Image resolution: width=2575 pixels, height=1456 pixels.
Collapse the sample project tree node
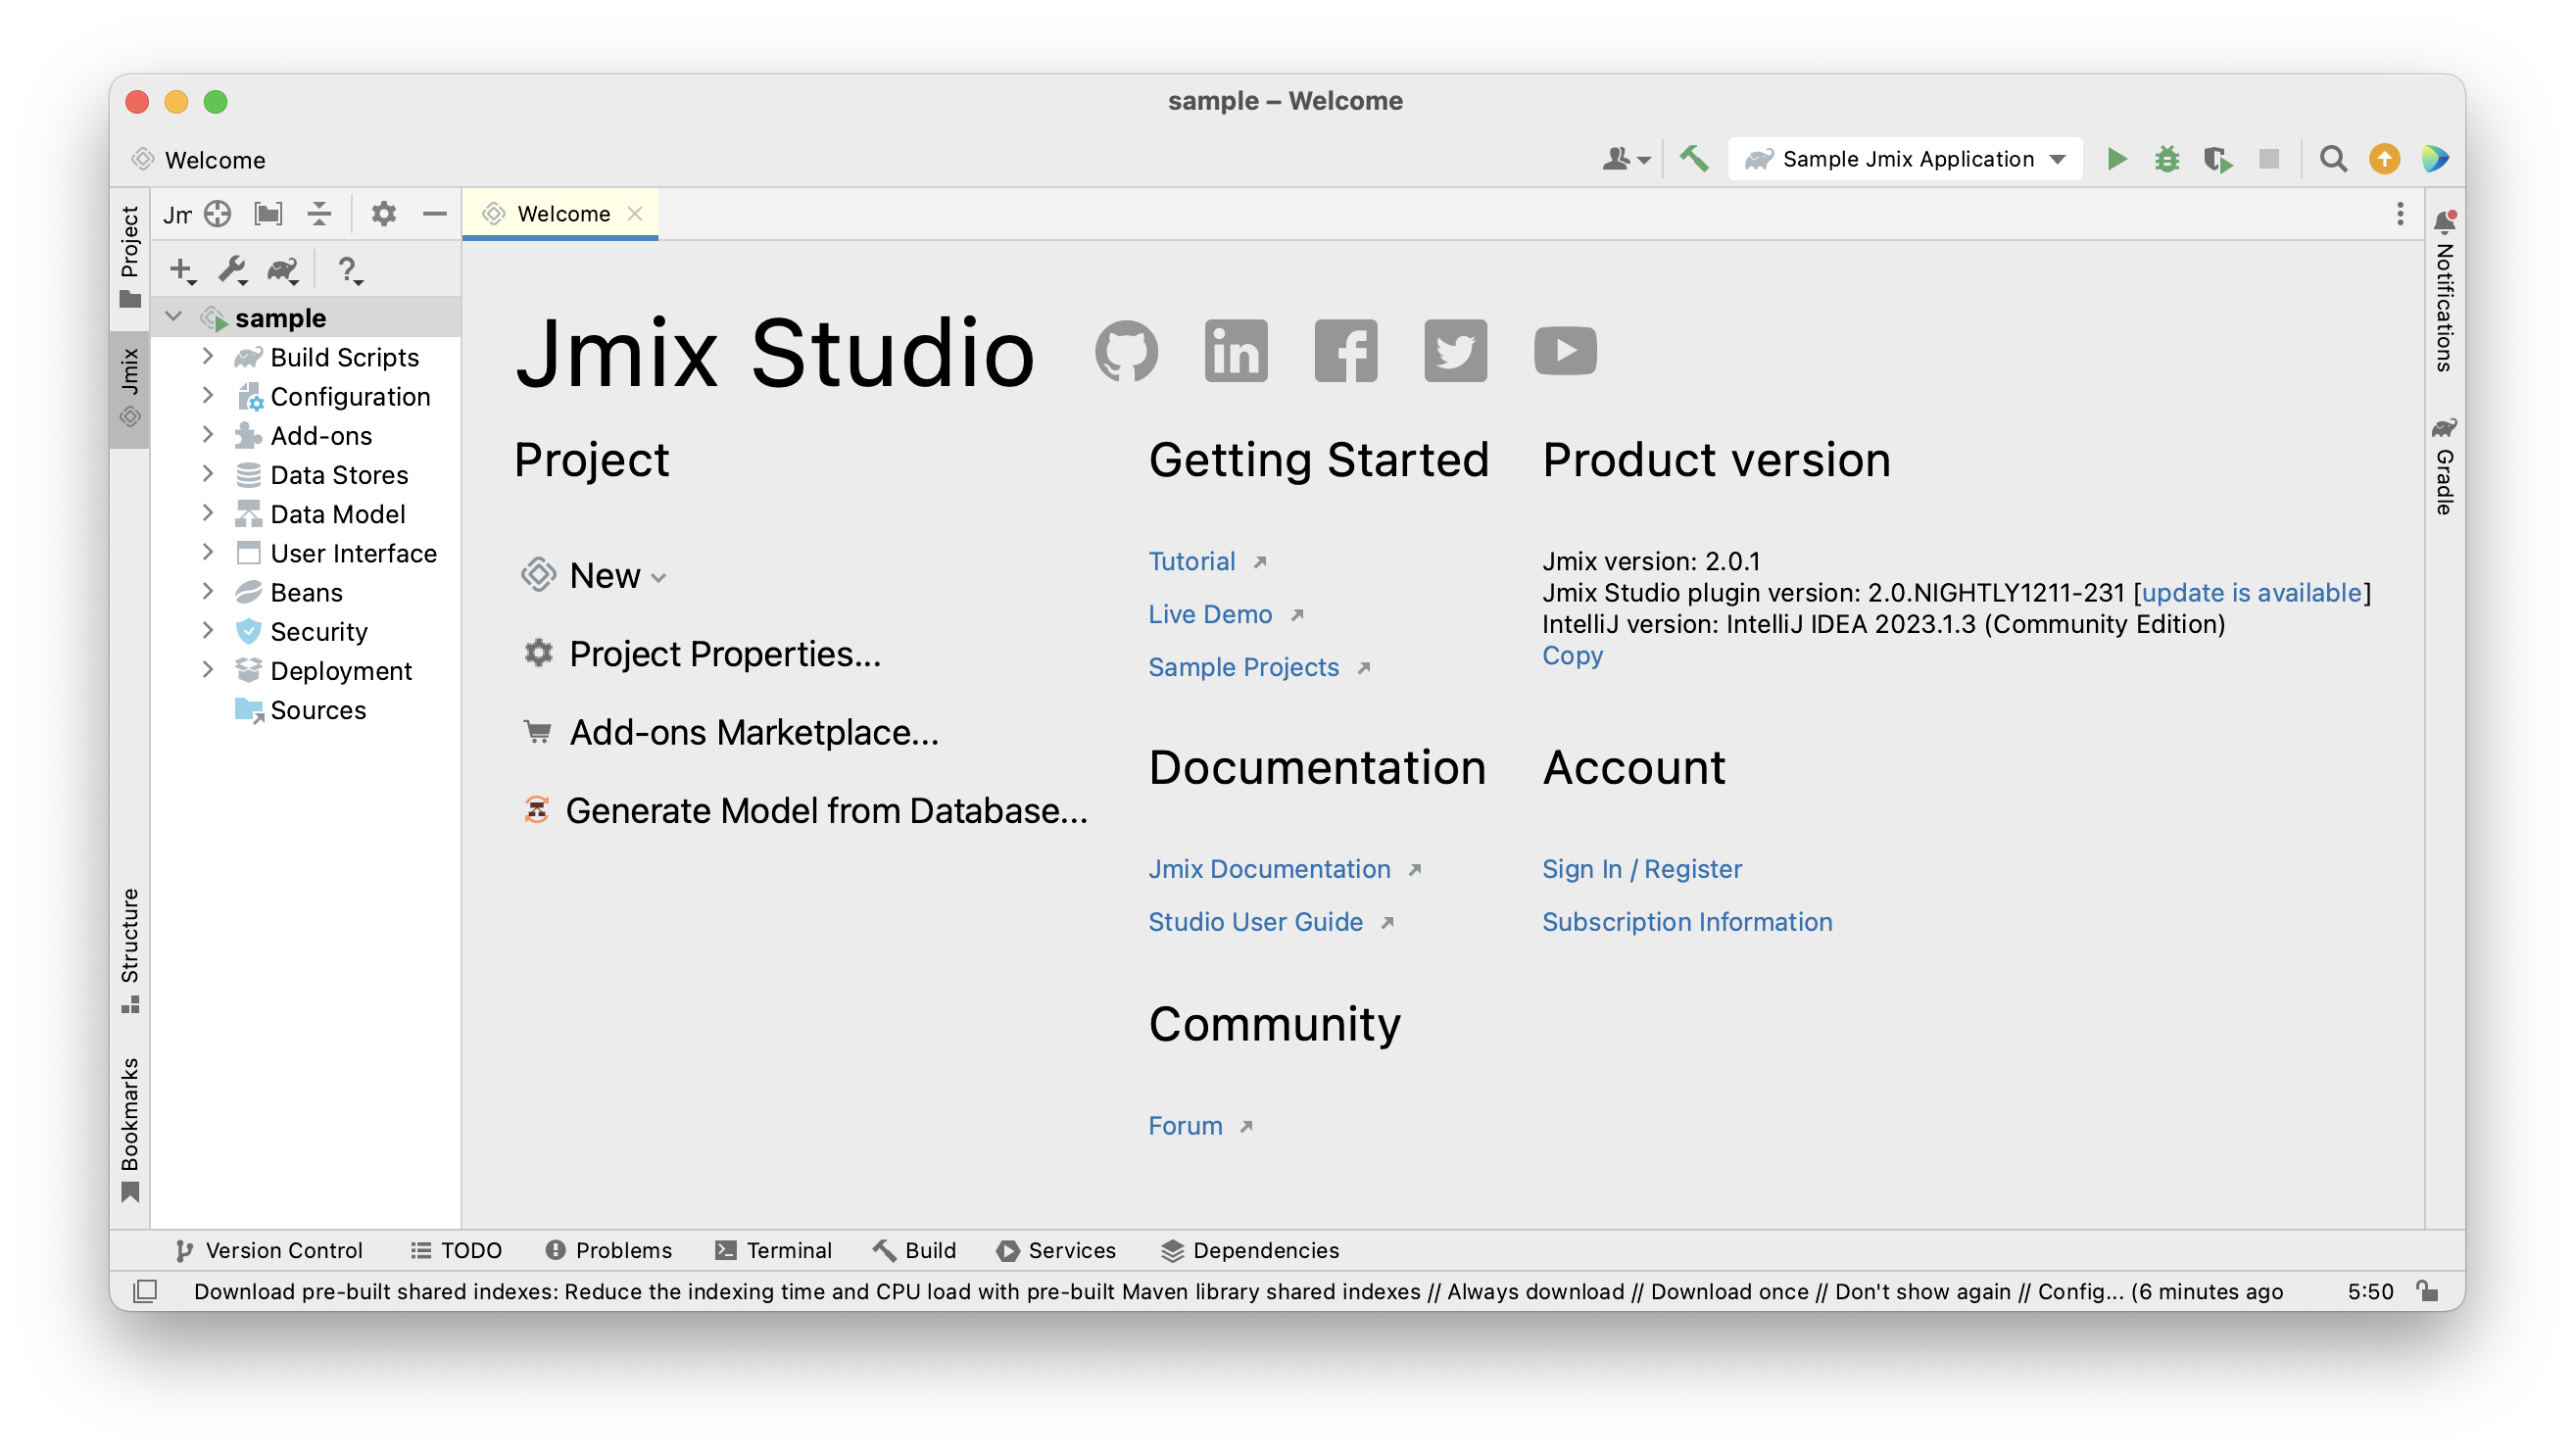point(174,317)
